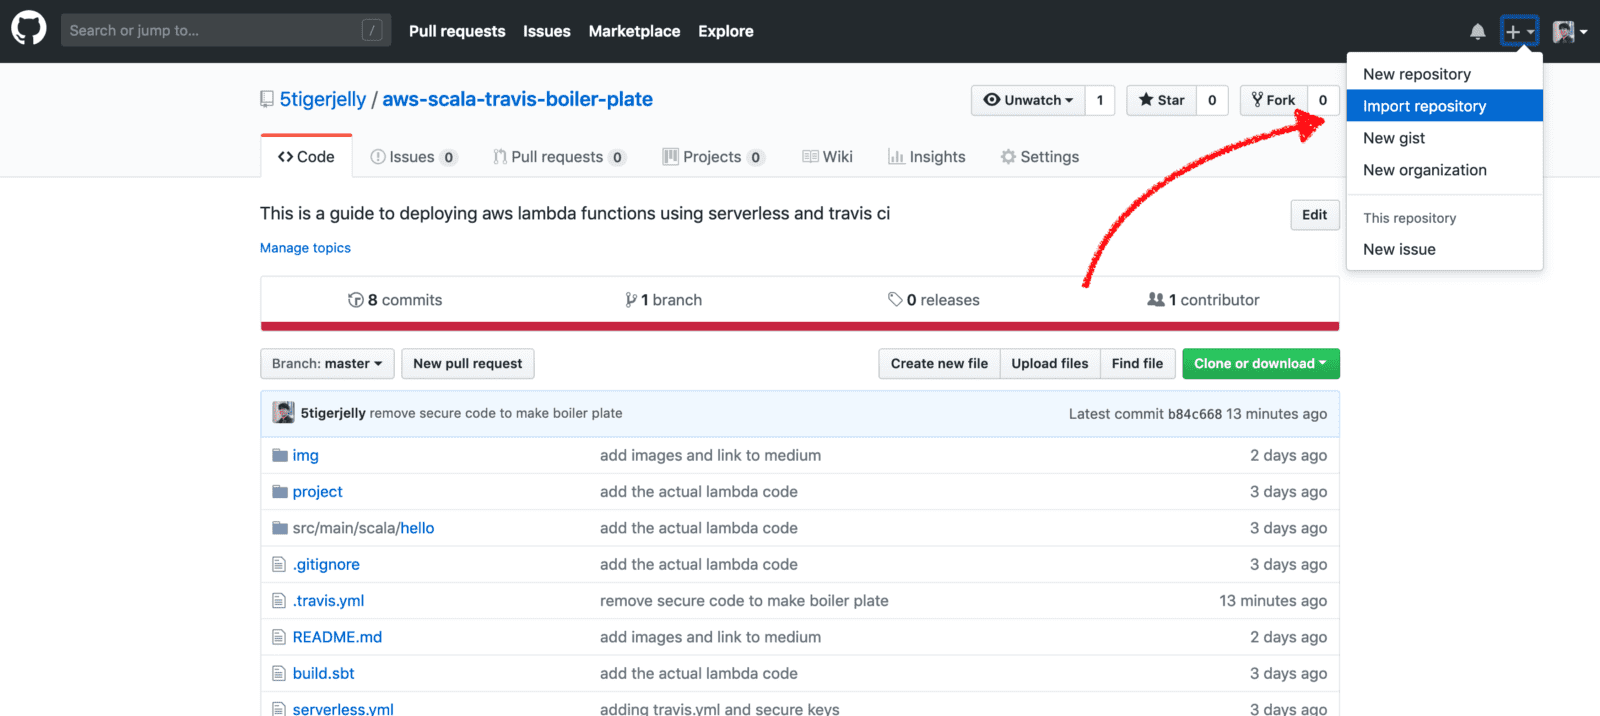Image resolution: width=1600 pixels, height=716 pixels.
Task: Open GitHub home via Octocat logo
Action: pyautogui.click(x=29, y=28)
